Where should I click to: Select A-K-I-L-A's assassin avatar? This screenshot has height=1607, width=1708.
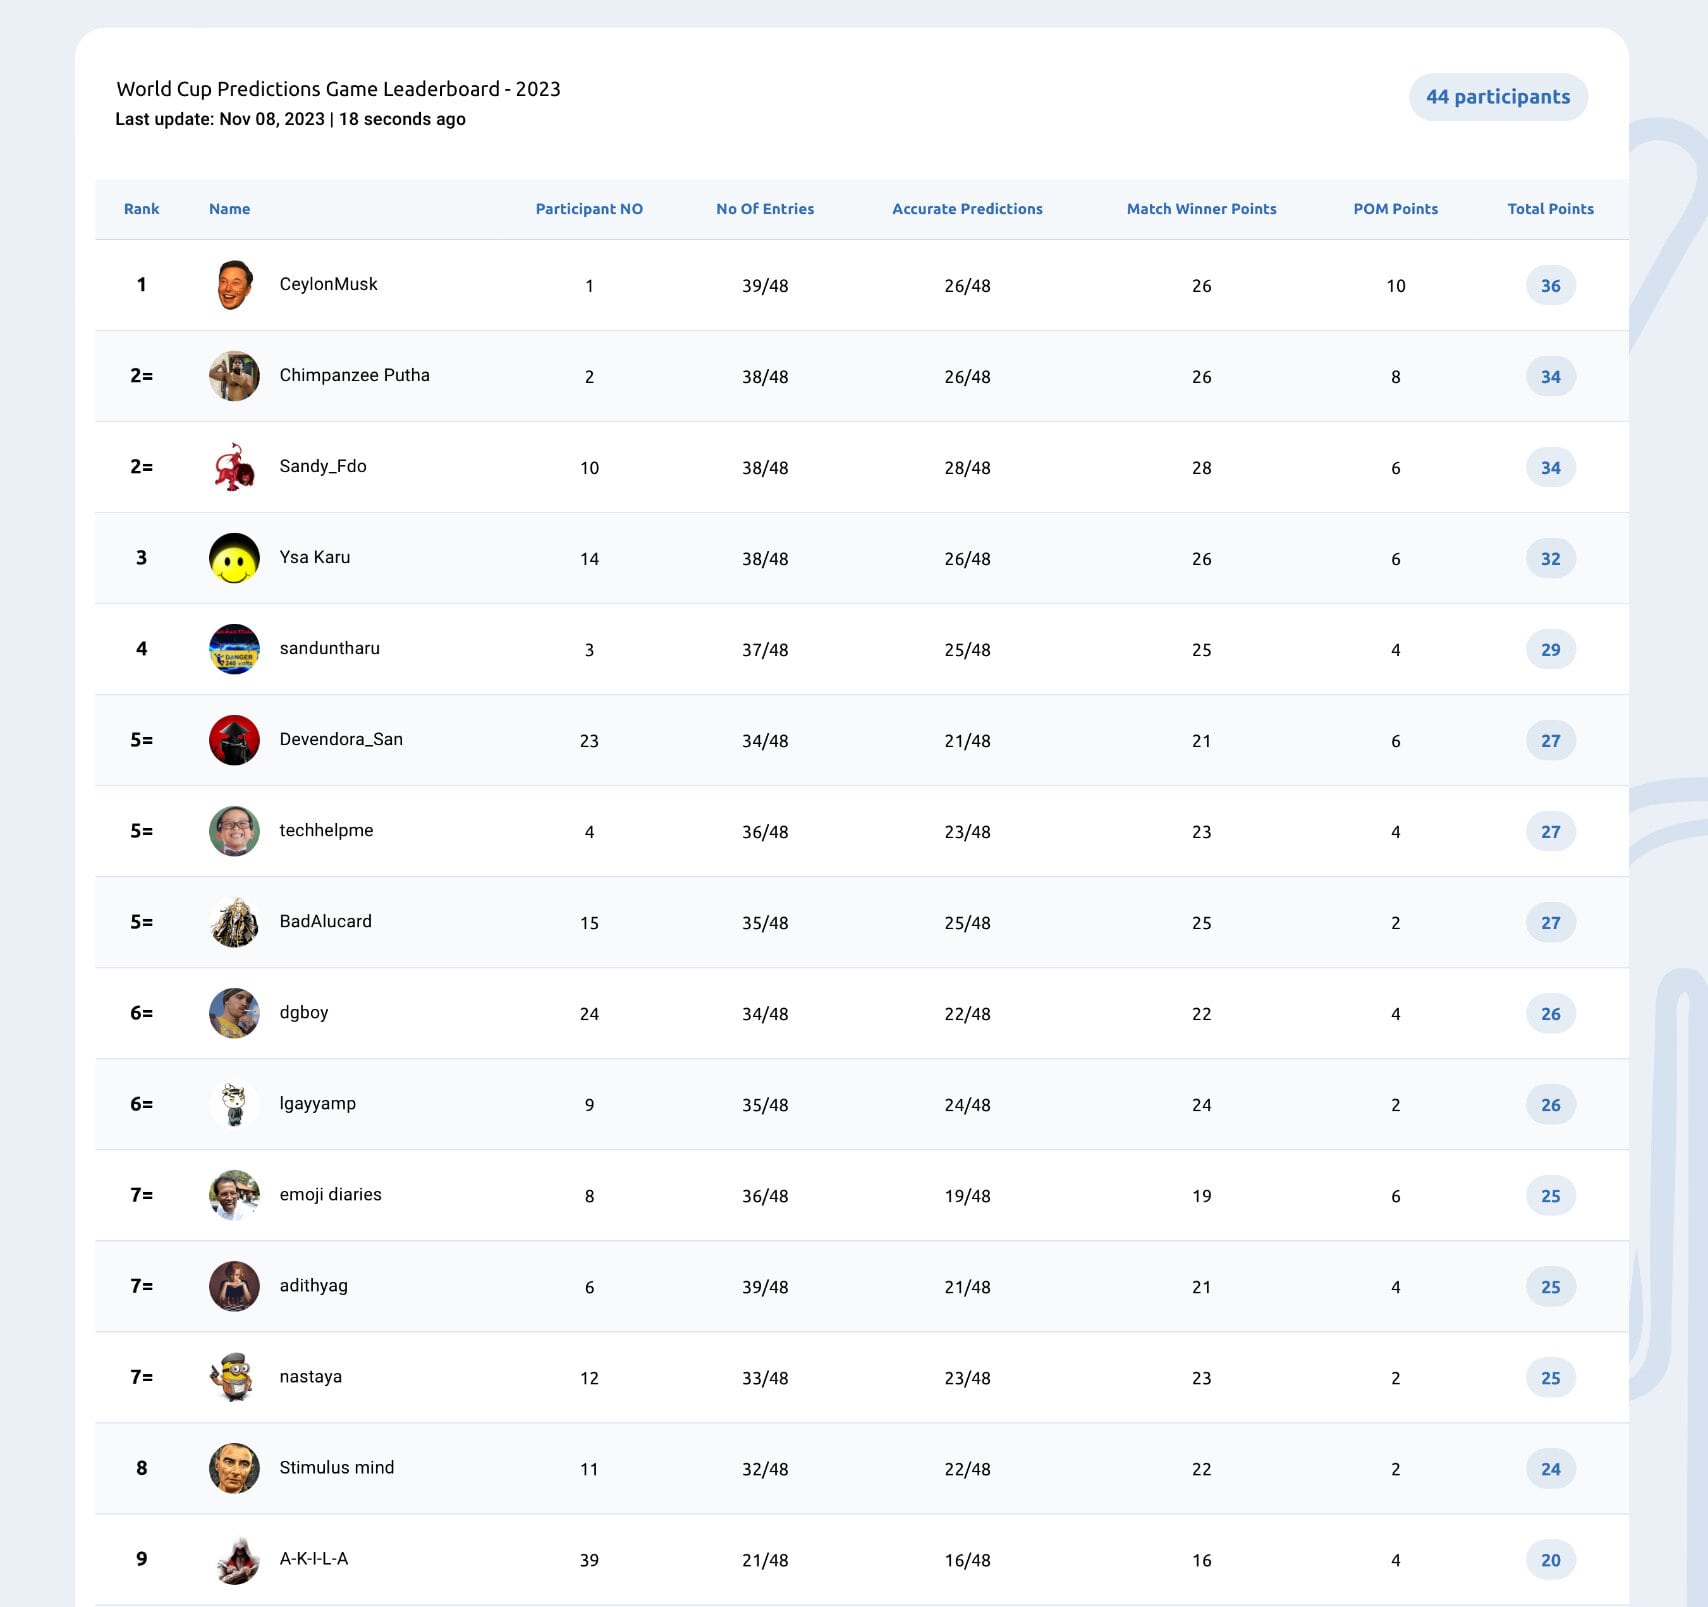coord(234,1559)
